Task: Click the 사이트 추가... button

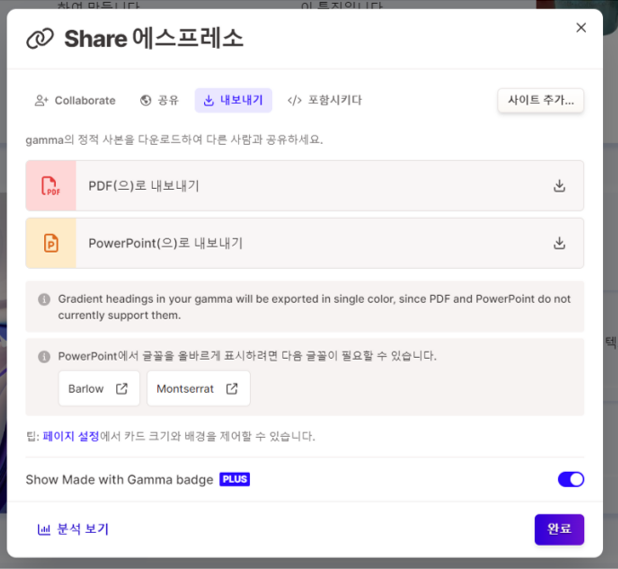Action: point(540,100)
